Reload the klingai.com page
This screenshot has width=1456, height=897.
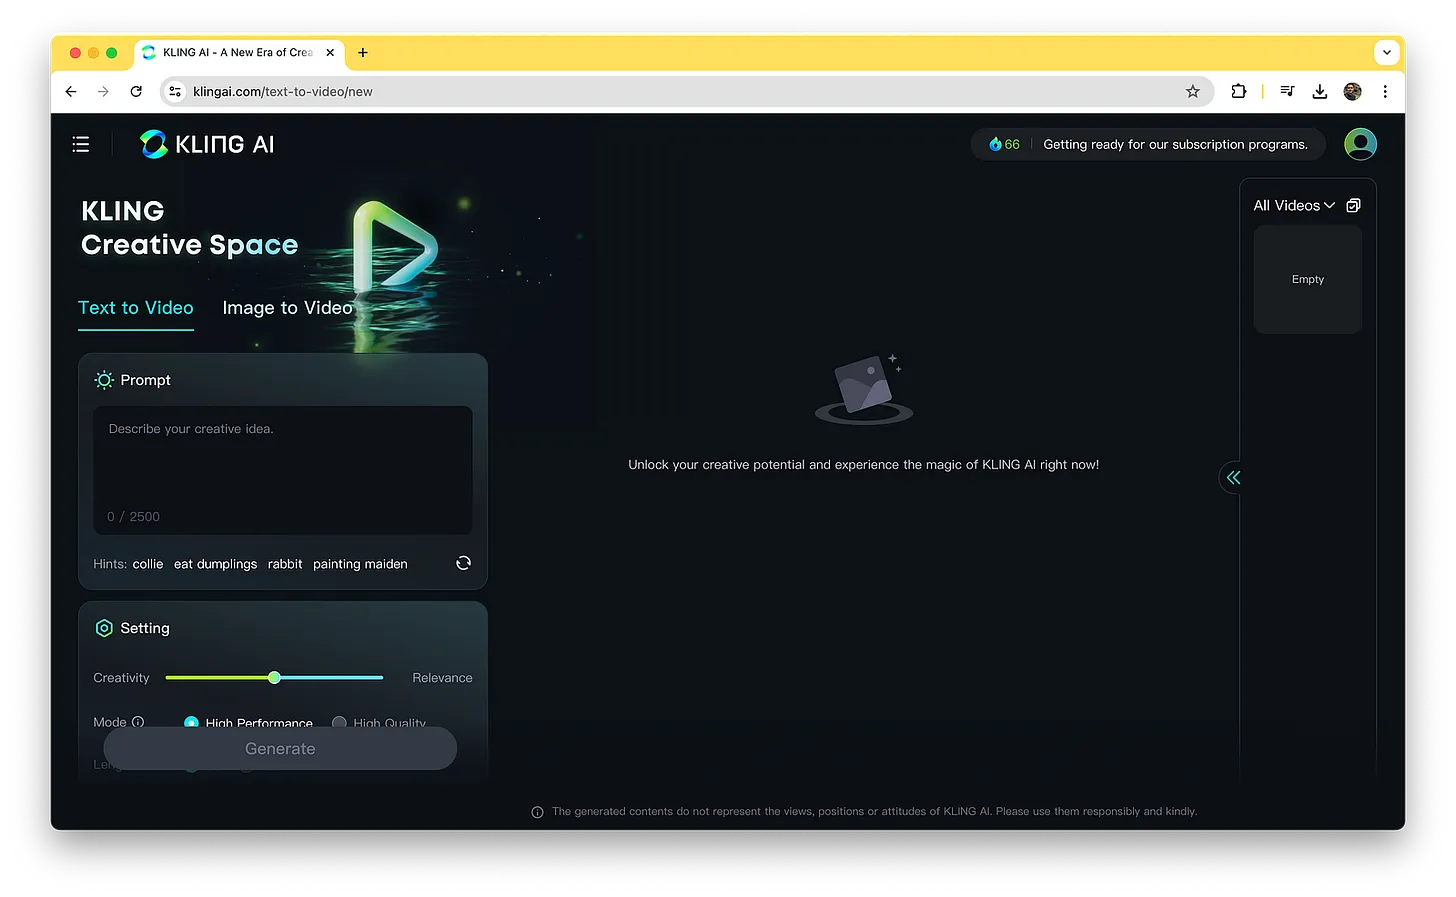pyautogui.click(x=136, y=91)
